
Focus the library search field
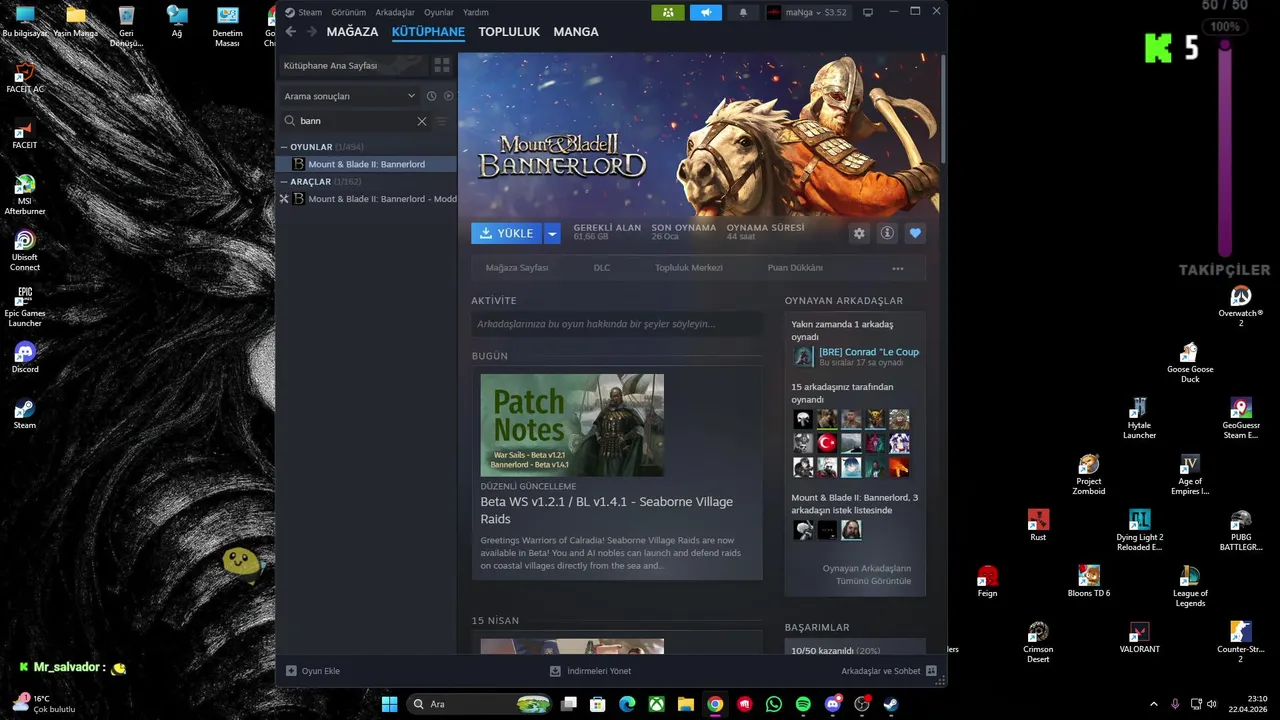355,121
